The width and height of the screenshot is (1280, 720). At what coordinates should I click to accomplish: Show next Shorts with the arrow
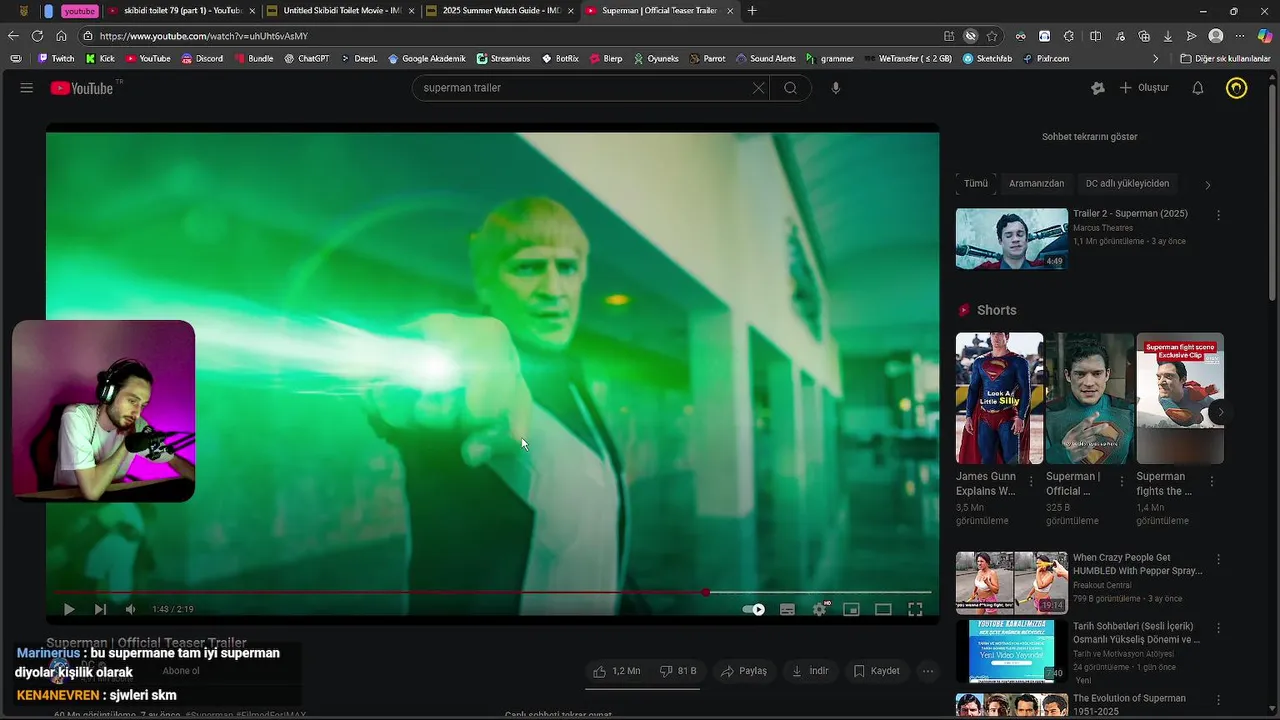point(1221,412)
